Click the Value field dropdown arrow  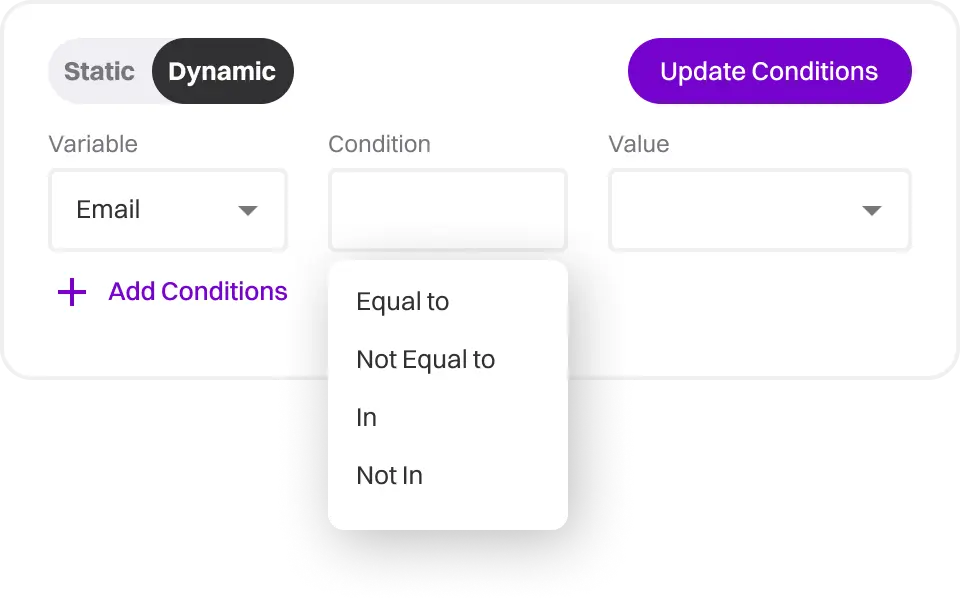pos(872,210)
